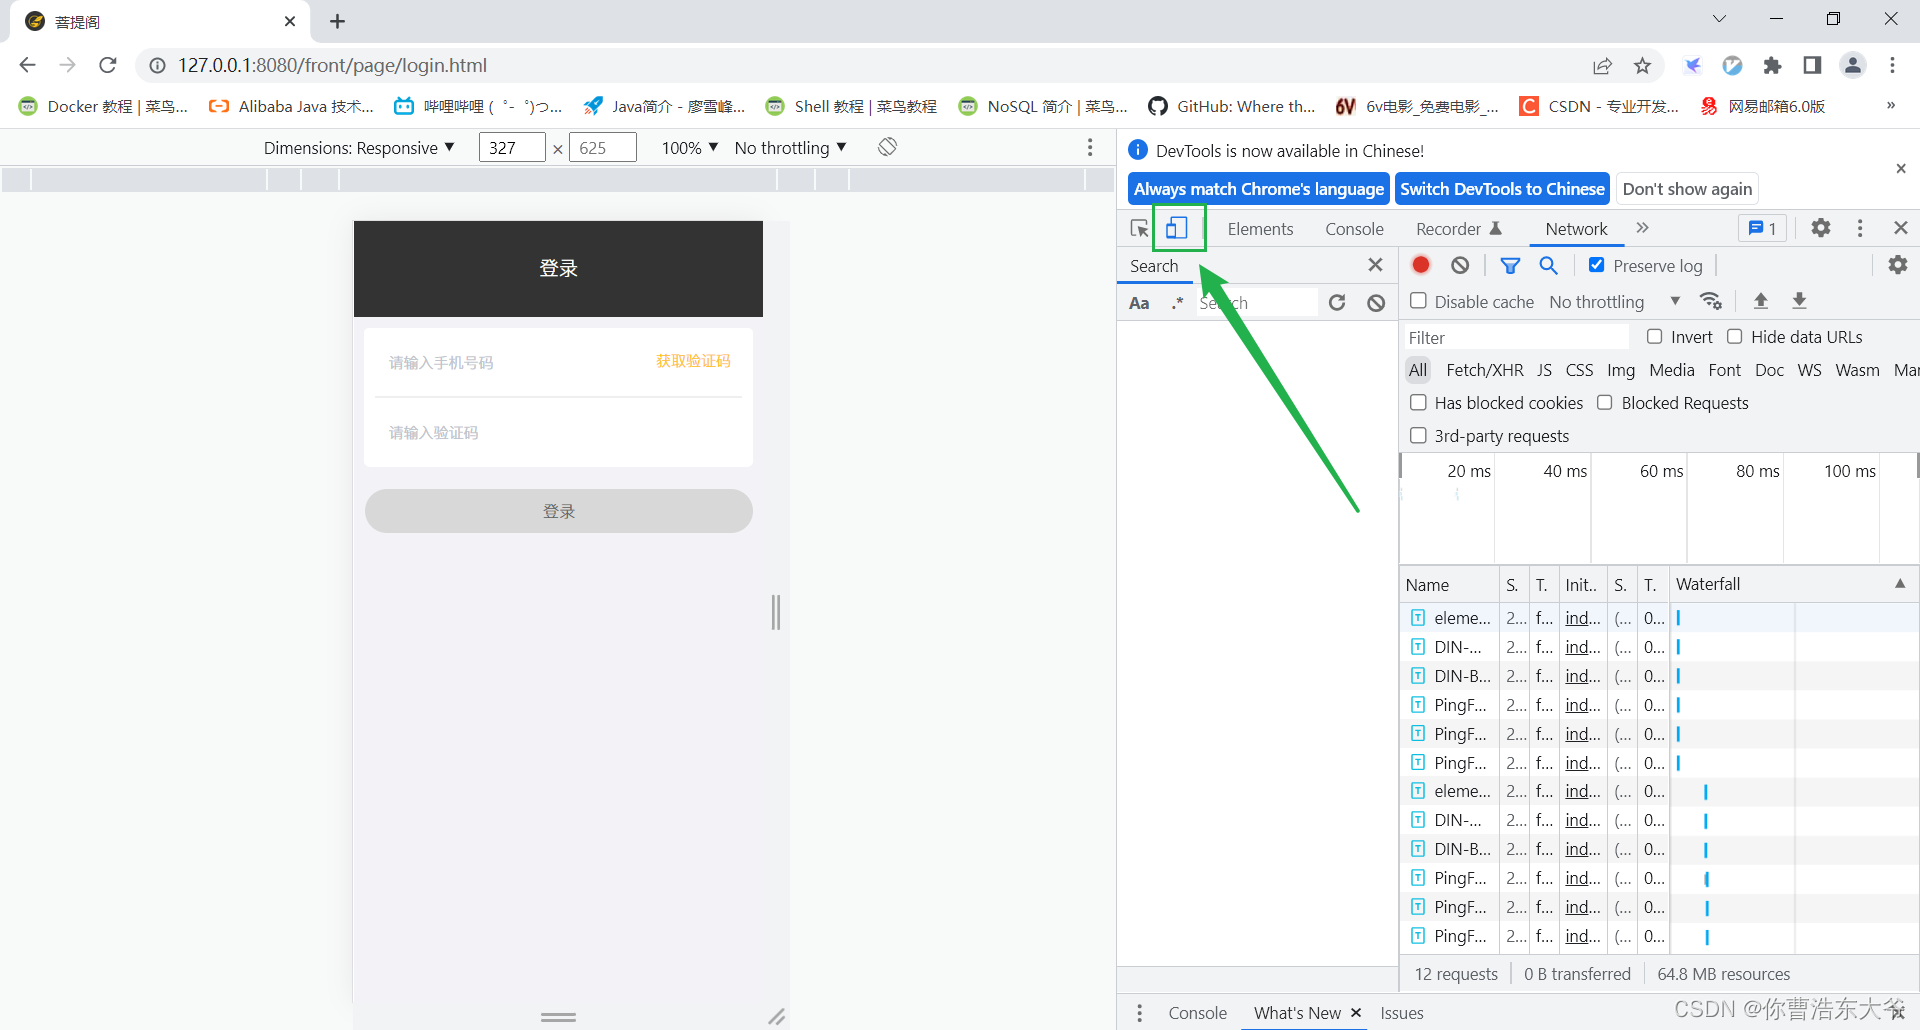Enable Hide data URLs checkbox
The image size is (1920, 1030).
tap(1735, 337)
